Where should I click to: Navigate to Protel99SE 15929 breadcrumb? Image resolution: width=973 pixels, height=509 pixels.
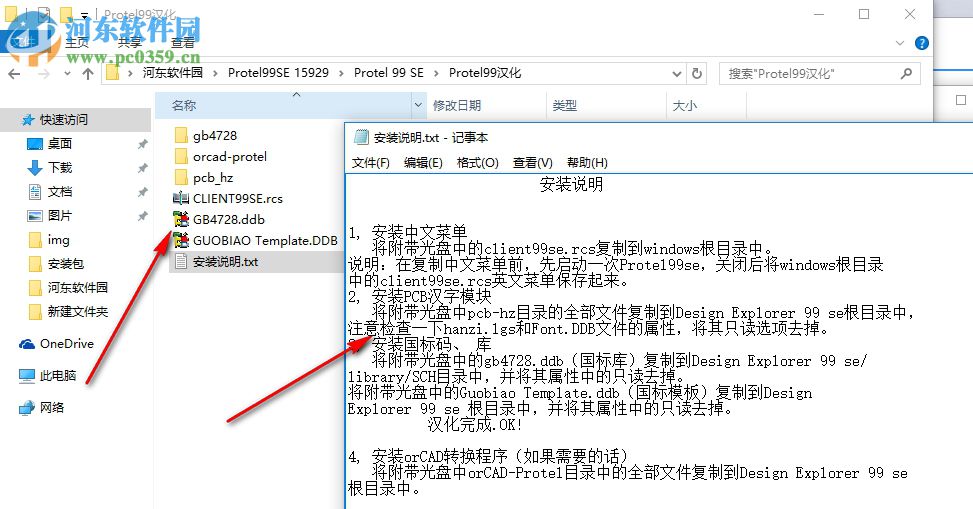pyautogui.click(x=278, y=73)
